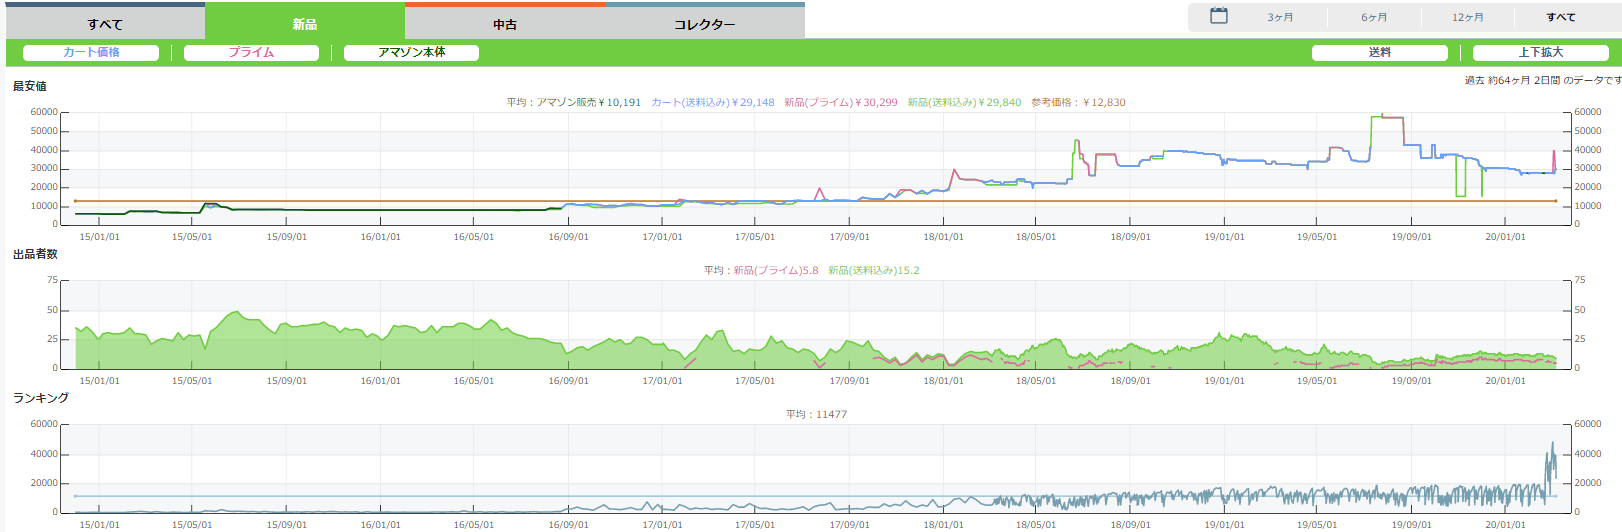This screenshot has width=1622, height=532.
Task: Click the 参考価格 ¥12,830 legend label
Action: pyautogui.click(x=1078, y=102)
